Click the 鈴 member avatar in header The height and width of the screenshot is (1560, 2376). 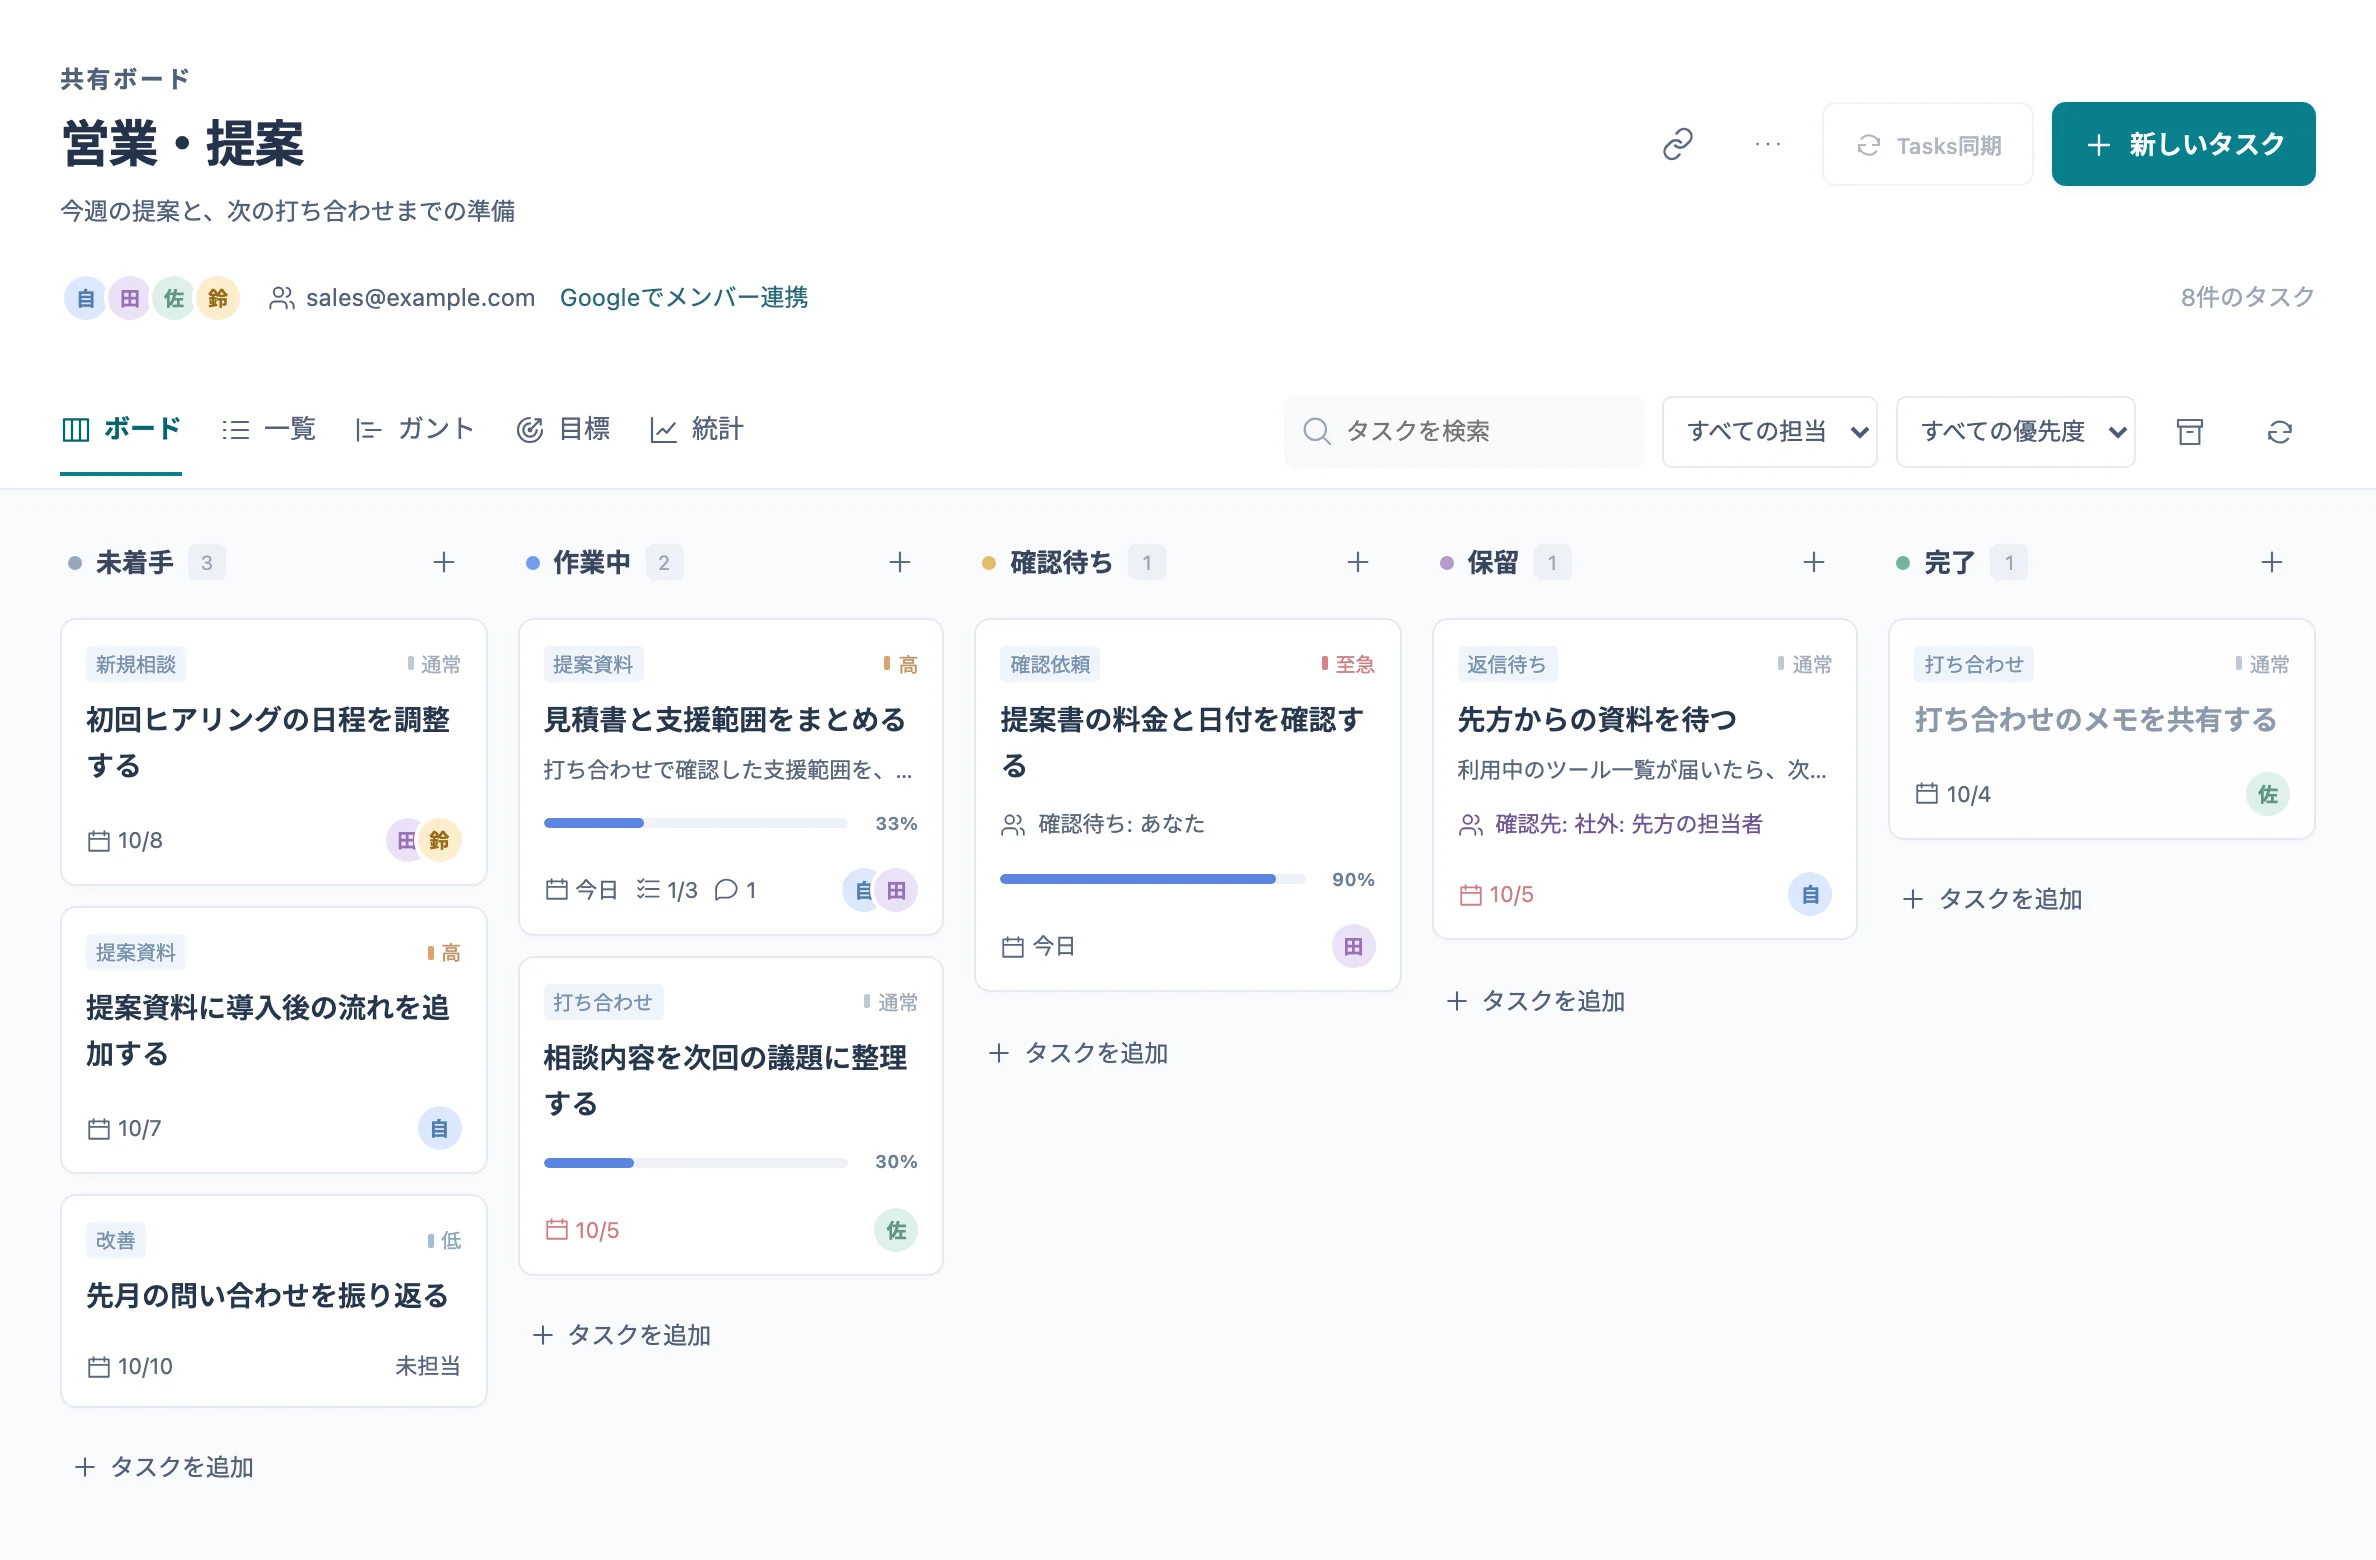tap(218, 298)
